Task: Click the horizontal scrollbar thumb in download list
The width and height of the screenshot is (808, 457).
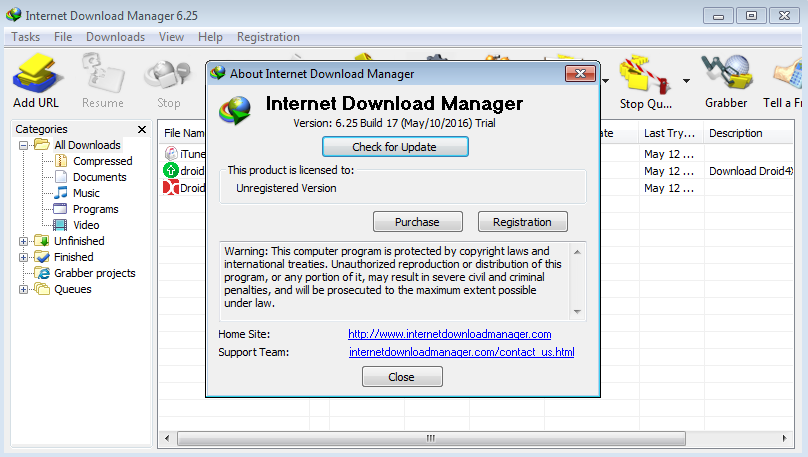Action: [x=431, y=438]
